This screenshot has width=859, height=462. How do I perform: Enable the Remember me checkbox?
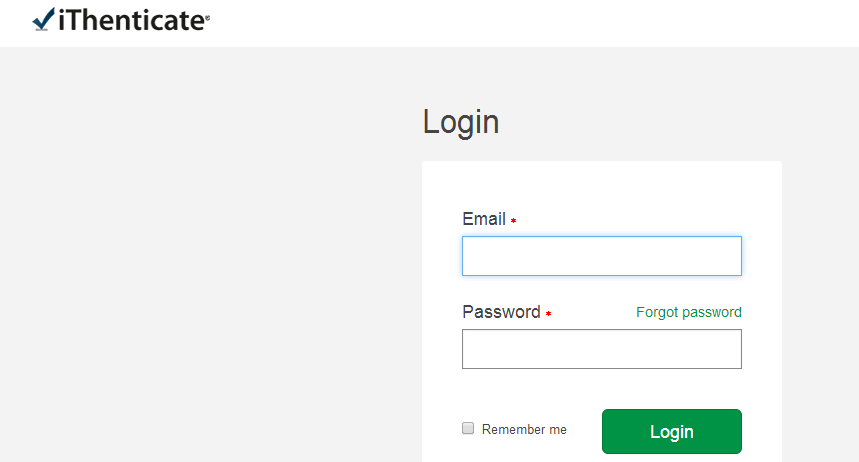click(x=468, y=429)
